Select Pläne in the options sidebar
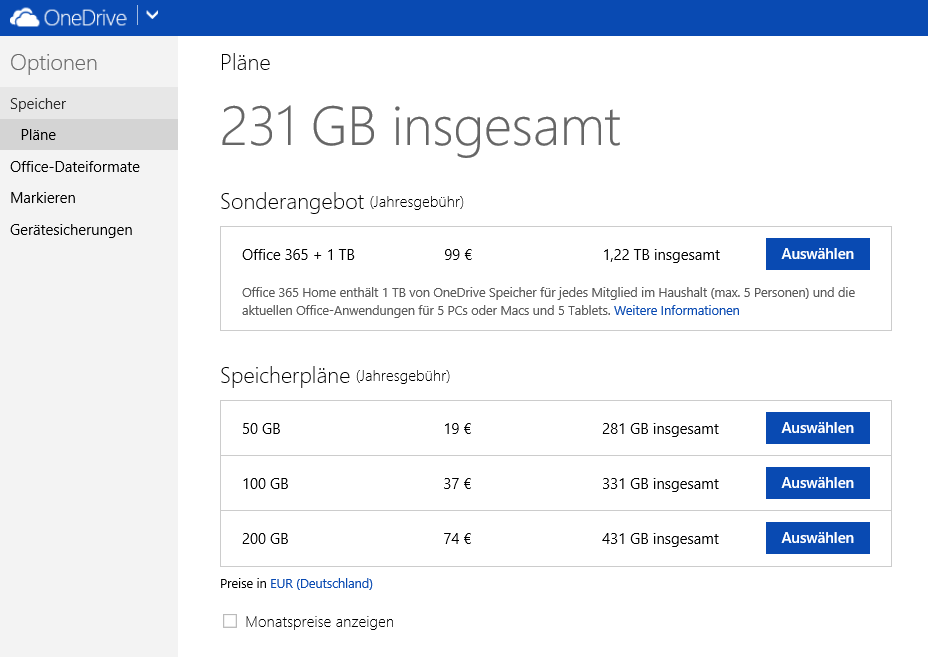Image resolution: width=928 pixels, height=657 pixels. [x=38, y=135]
